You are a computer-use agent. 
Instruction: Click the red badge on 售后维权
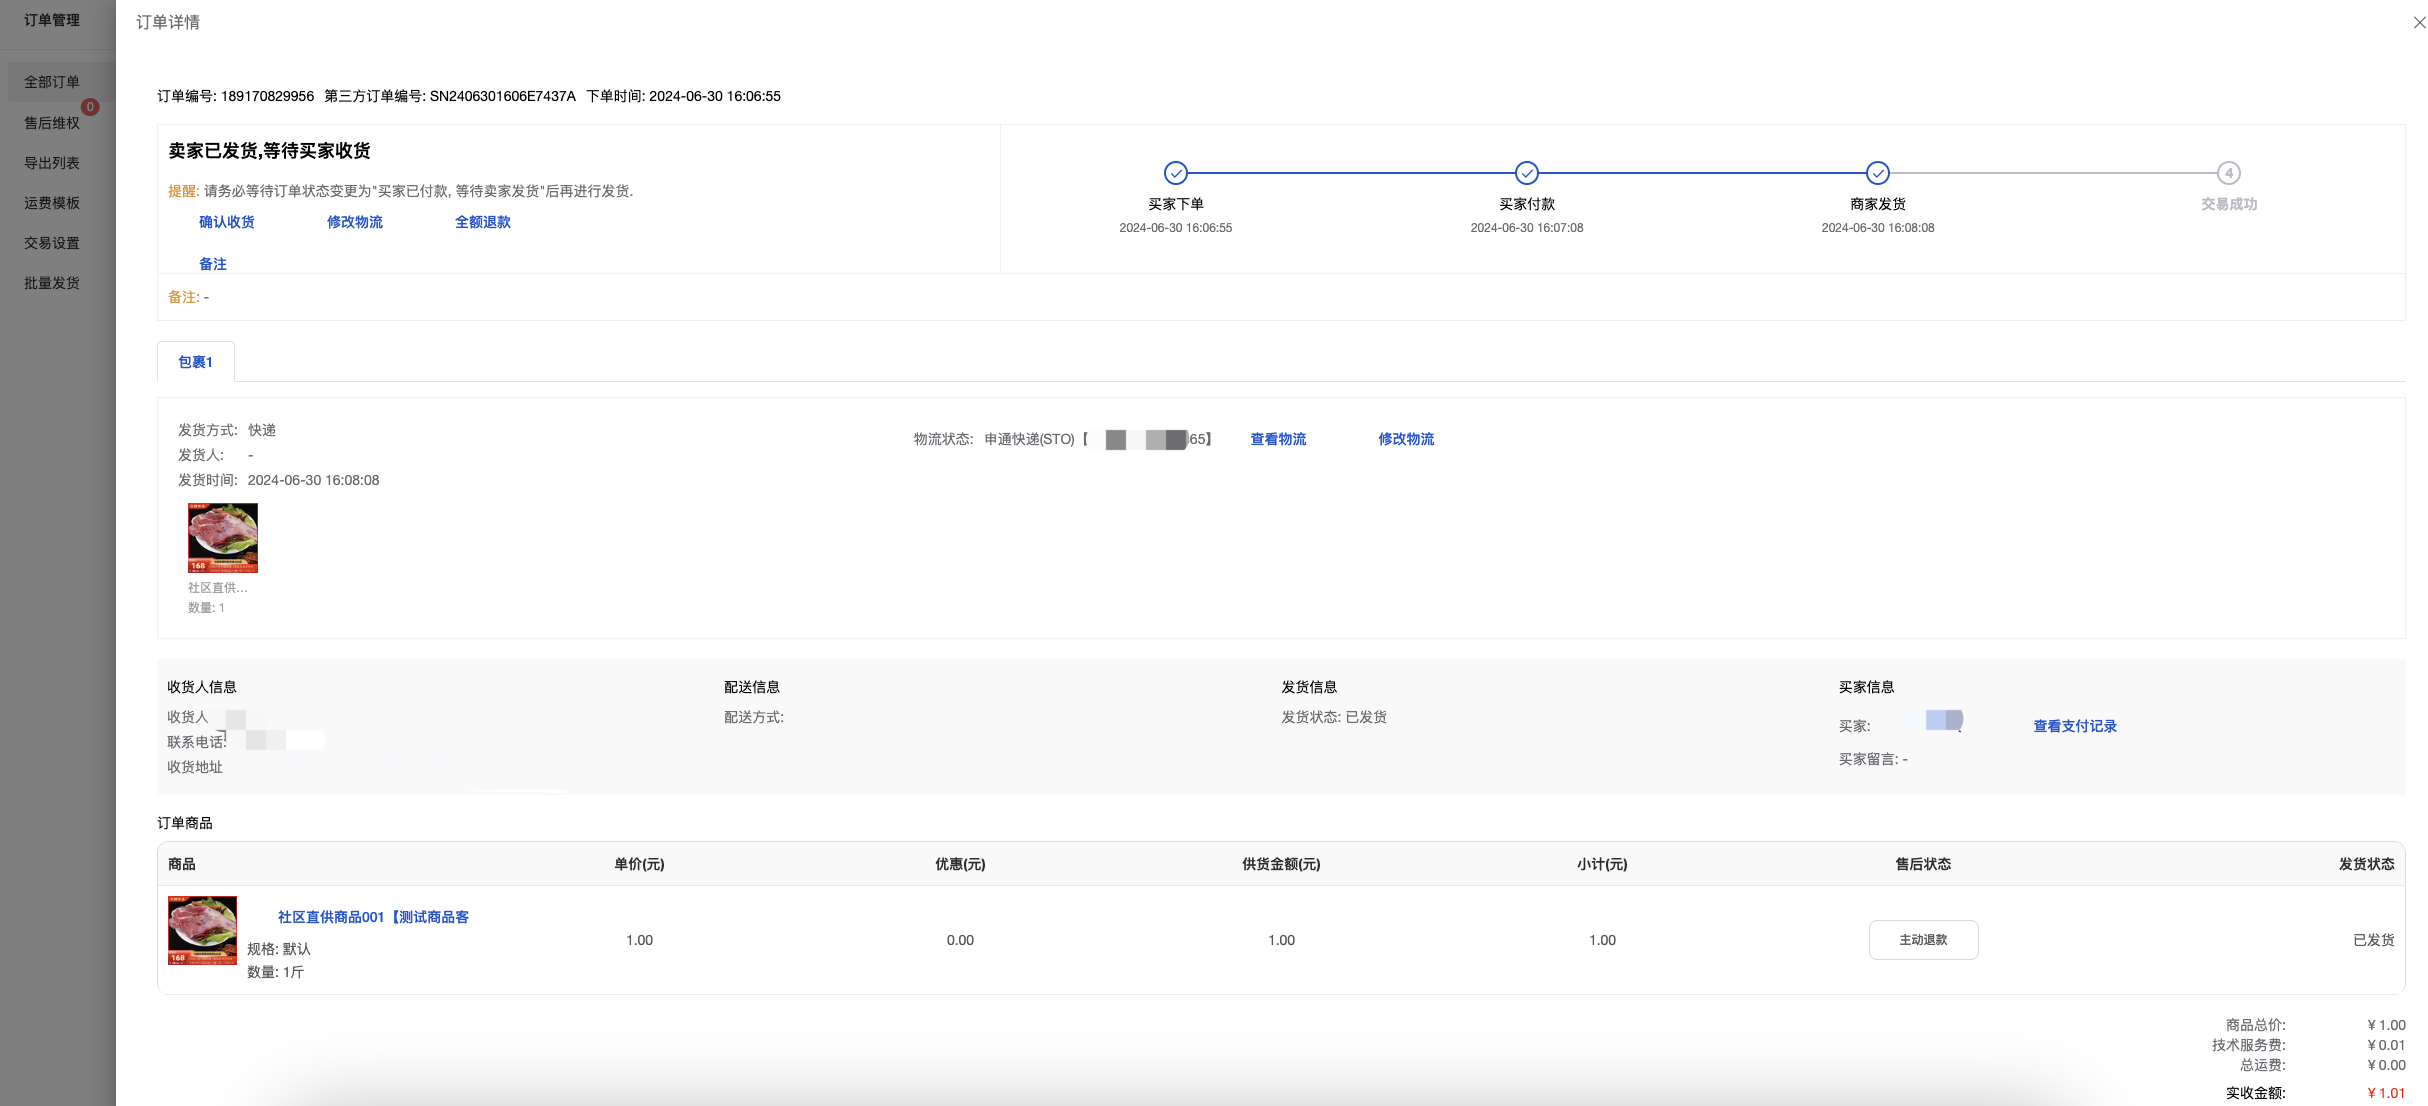[90, 107]
